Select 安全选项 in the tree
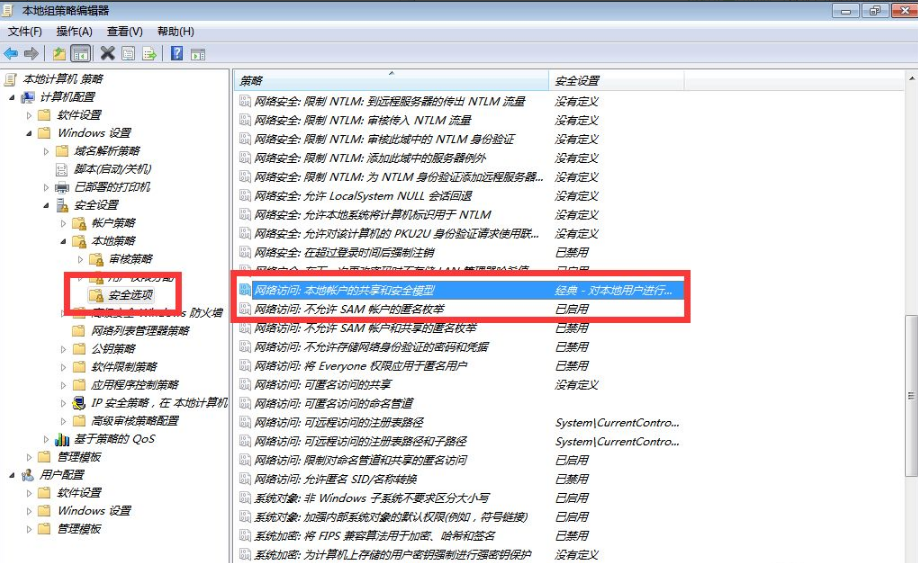 pyautogui.click(x=131, y=295)
